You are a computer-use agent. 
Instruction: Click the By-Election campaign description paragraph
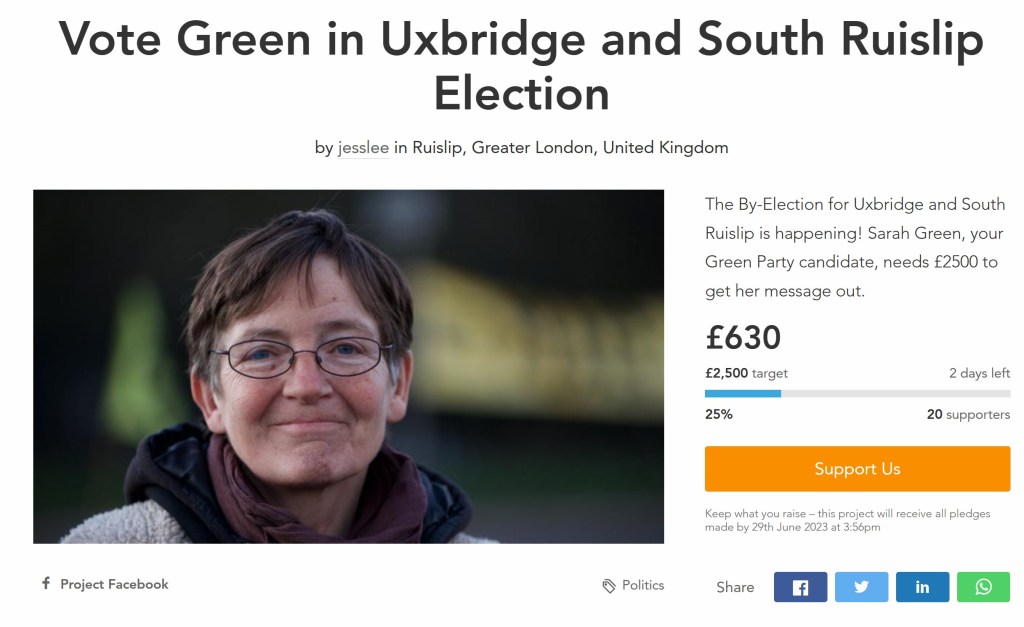click(x=855, y=247)
